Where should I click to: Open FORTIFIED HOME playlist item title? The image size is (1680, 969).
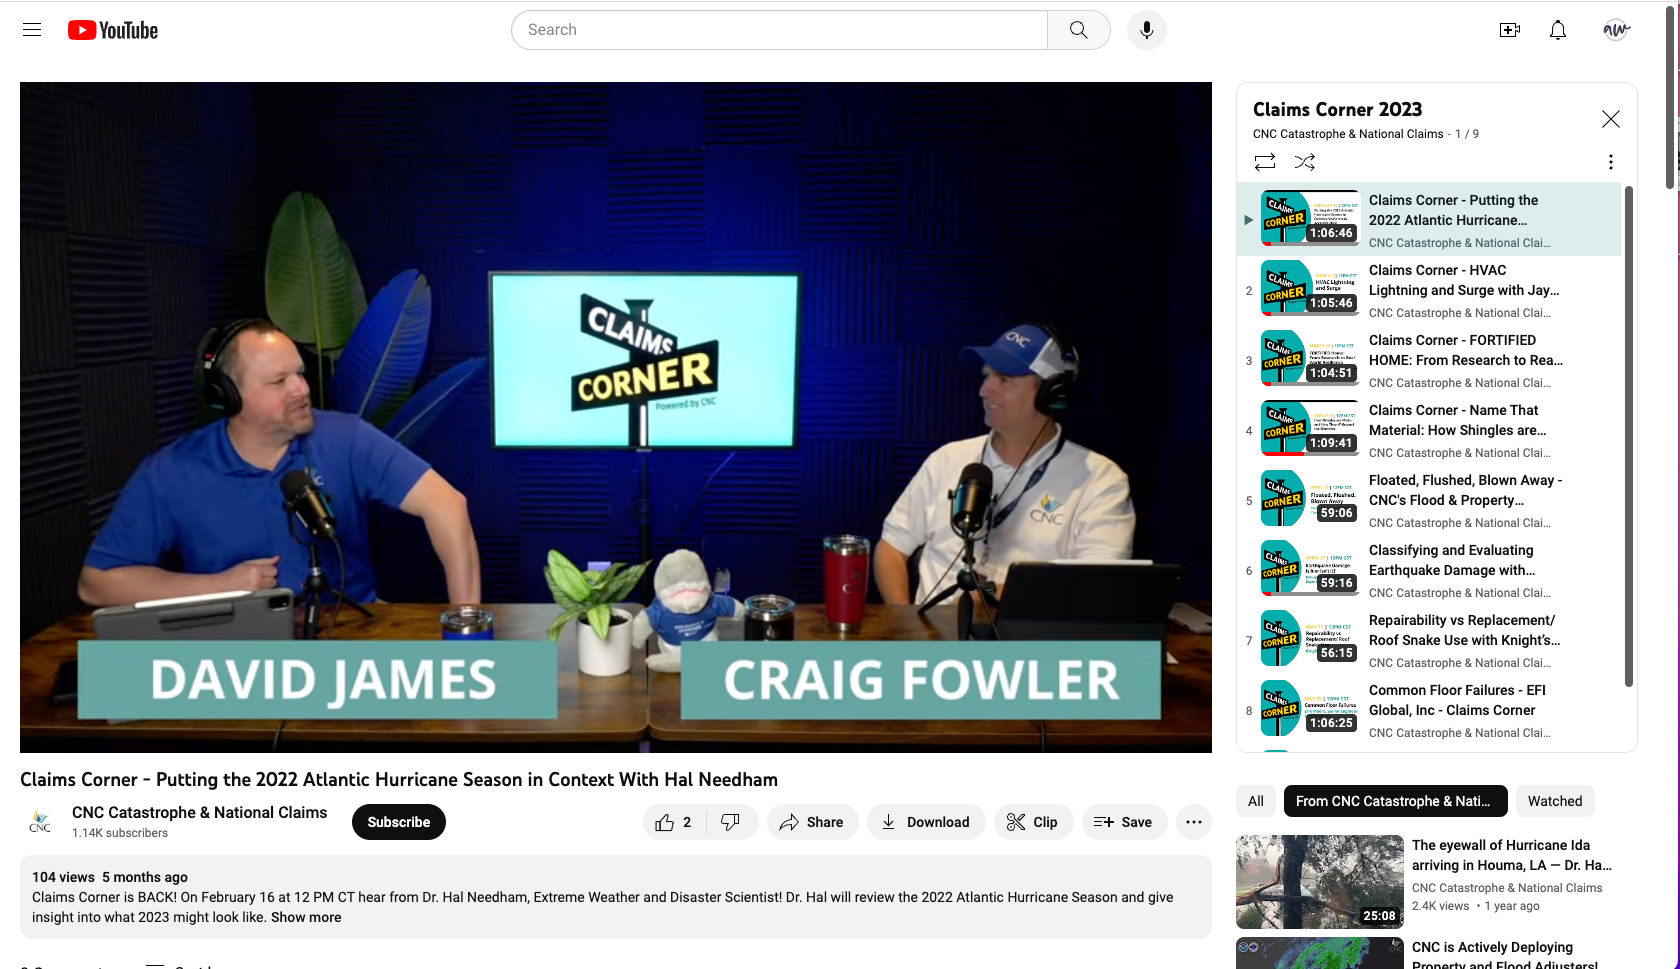(1465, 350)
